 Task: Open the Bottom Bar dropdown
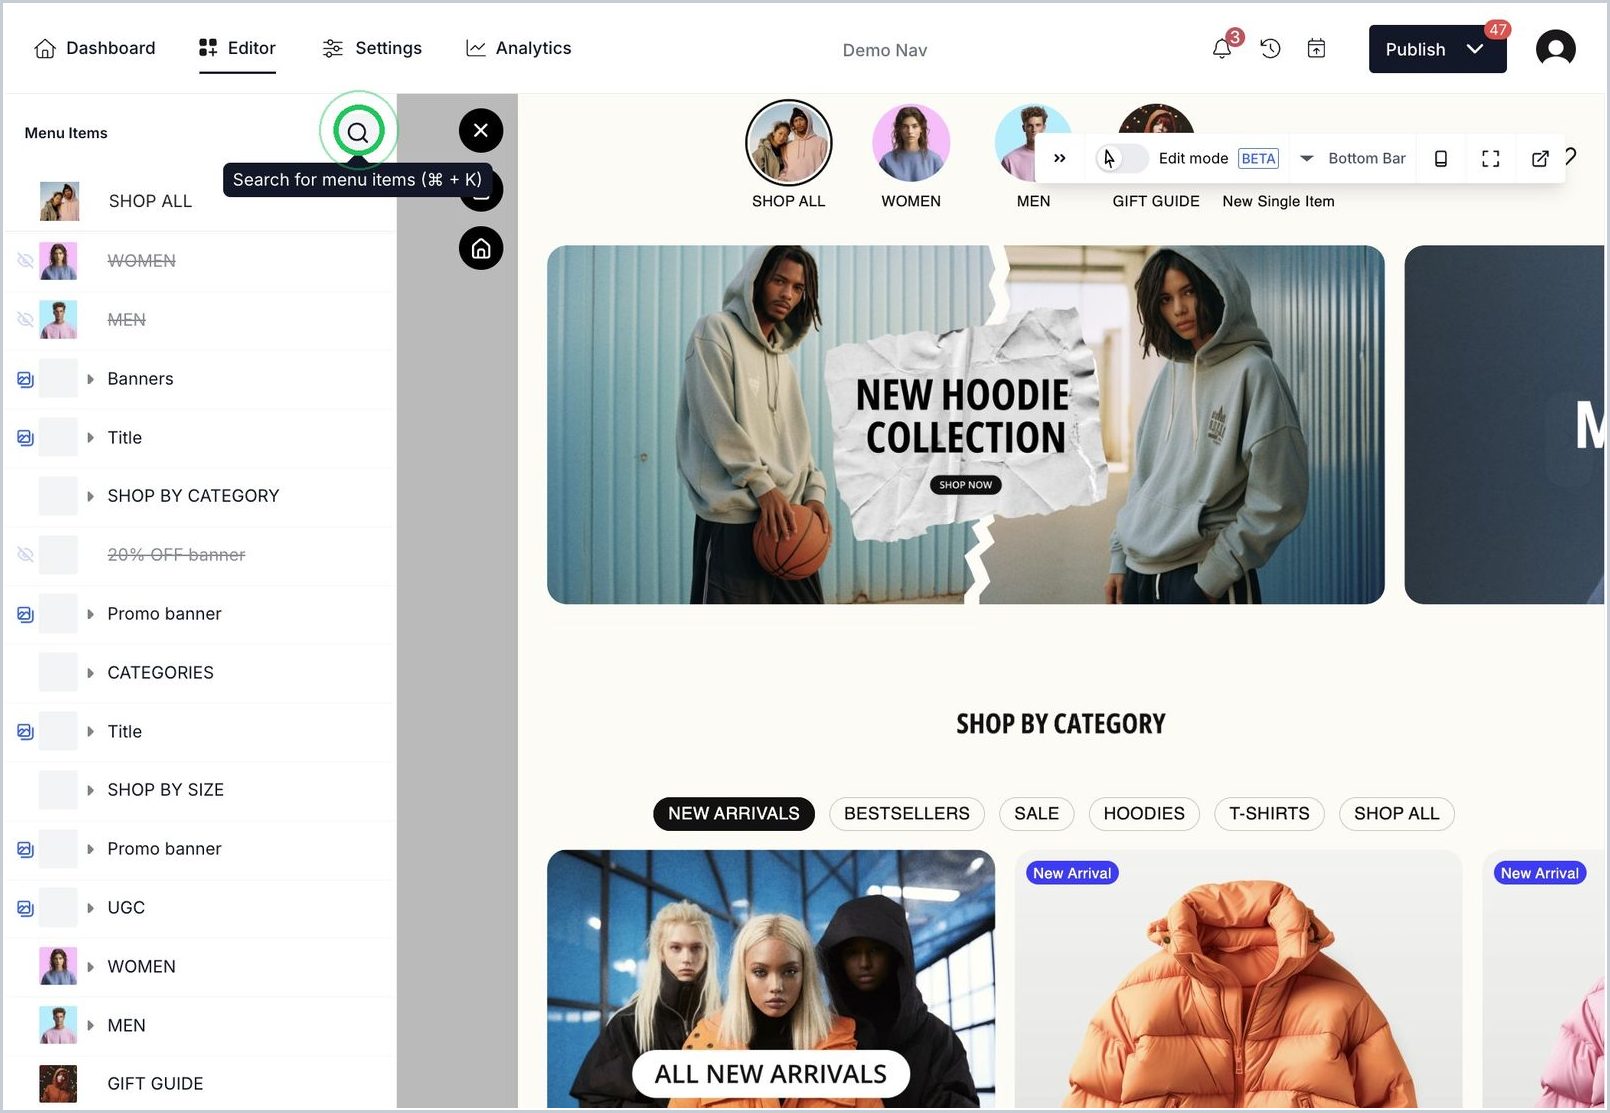pyautogui.click(x=1353, y=158)
